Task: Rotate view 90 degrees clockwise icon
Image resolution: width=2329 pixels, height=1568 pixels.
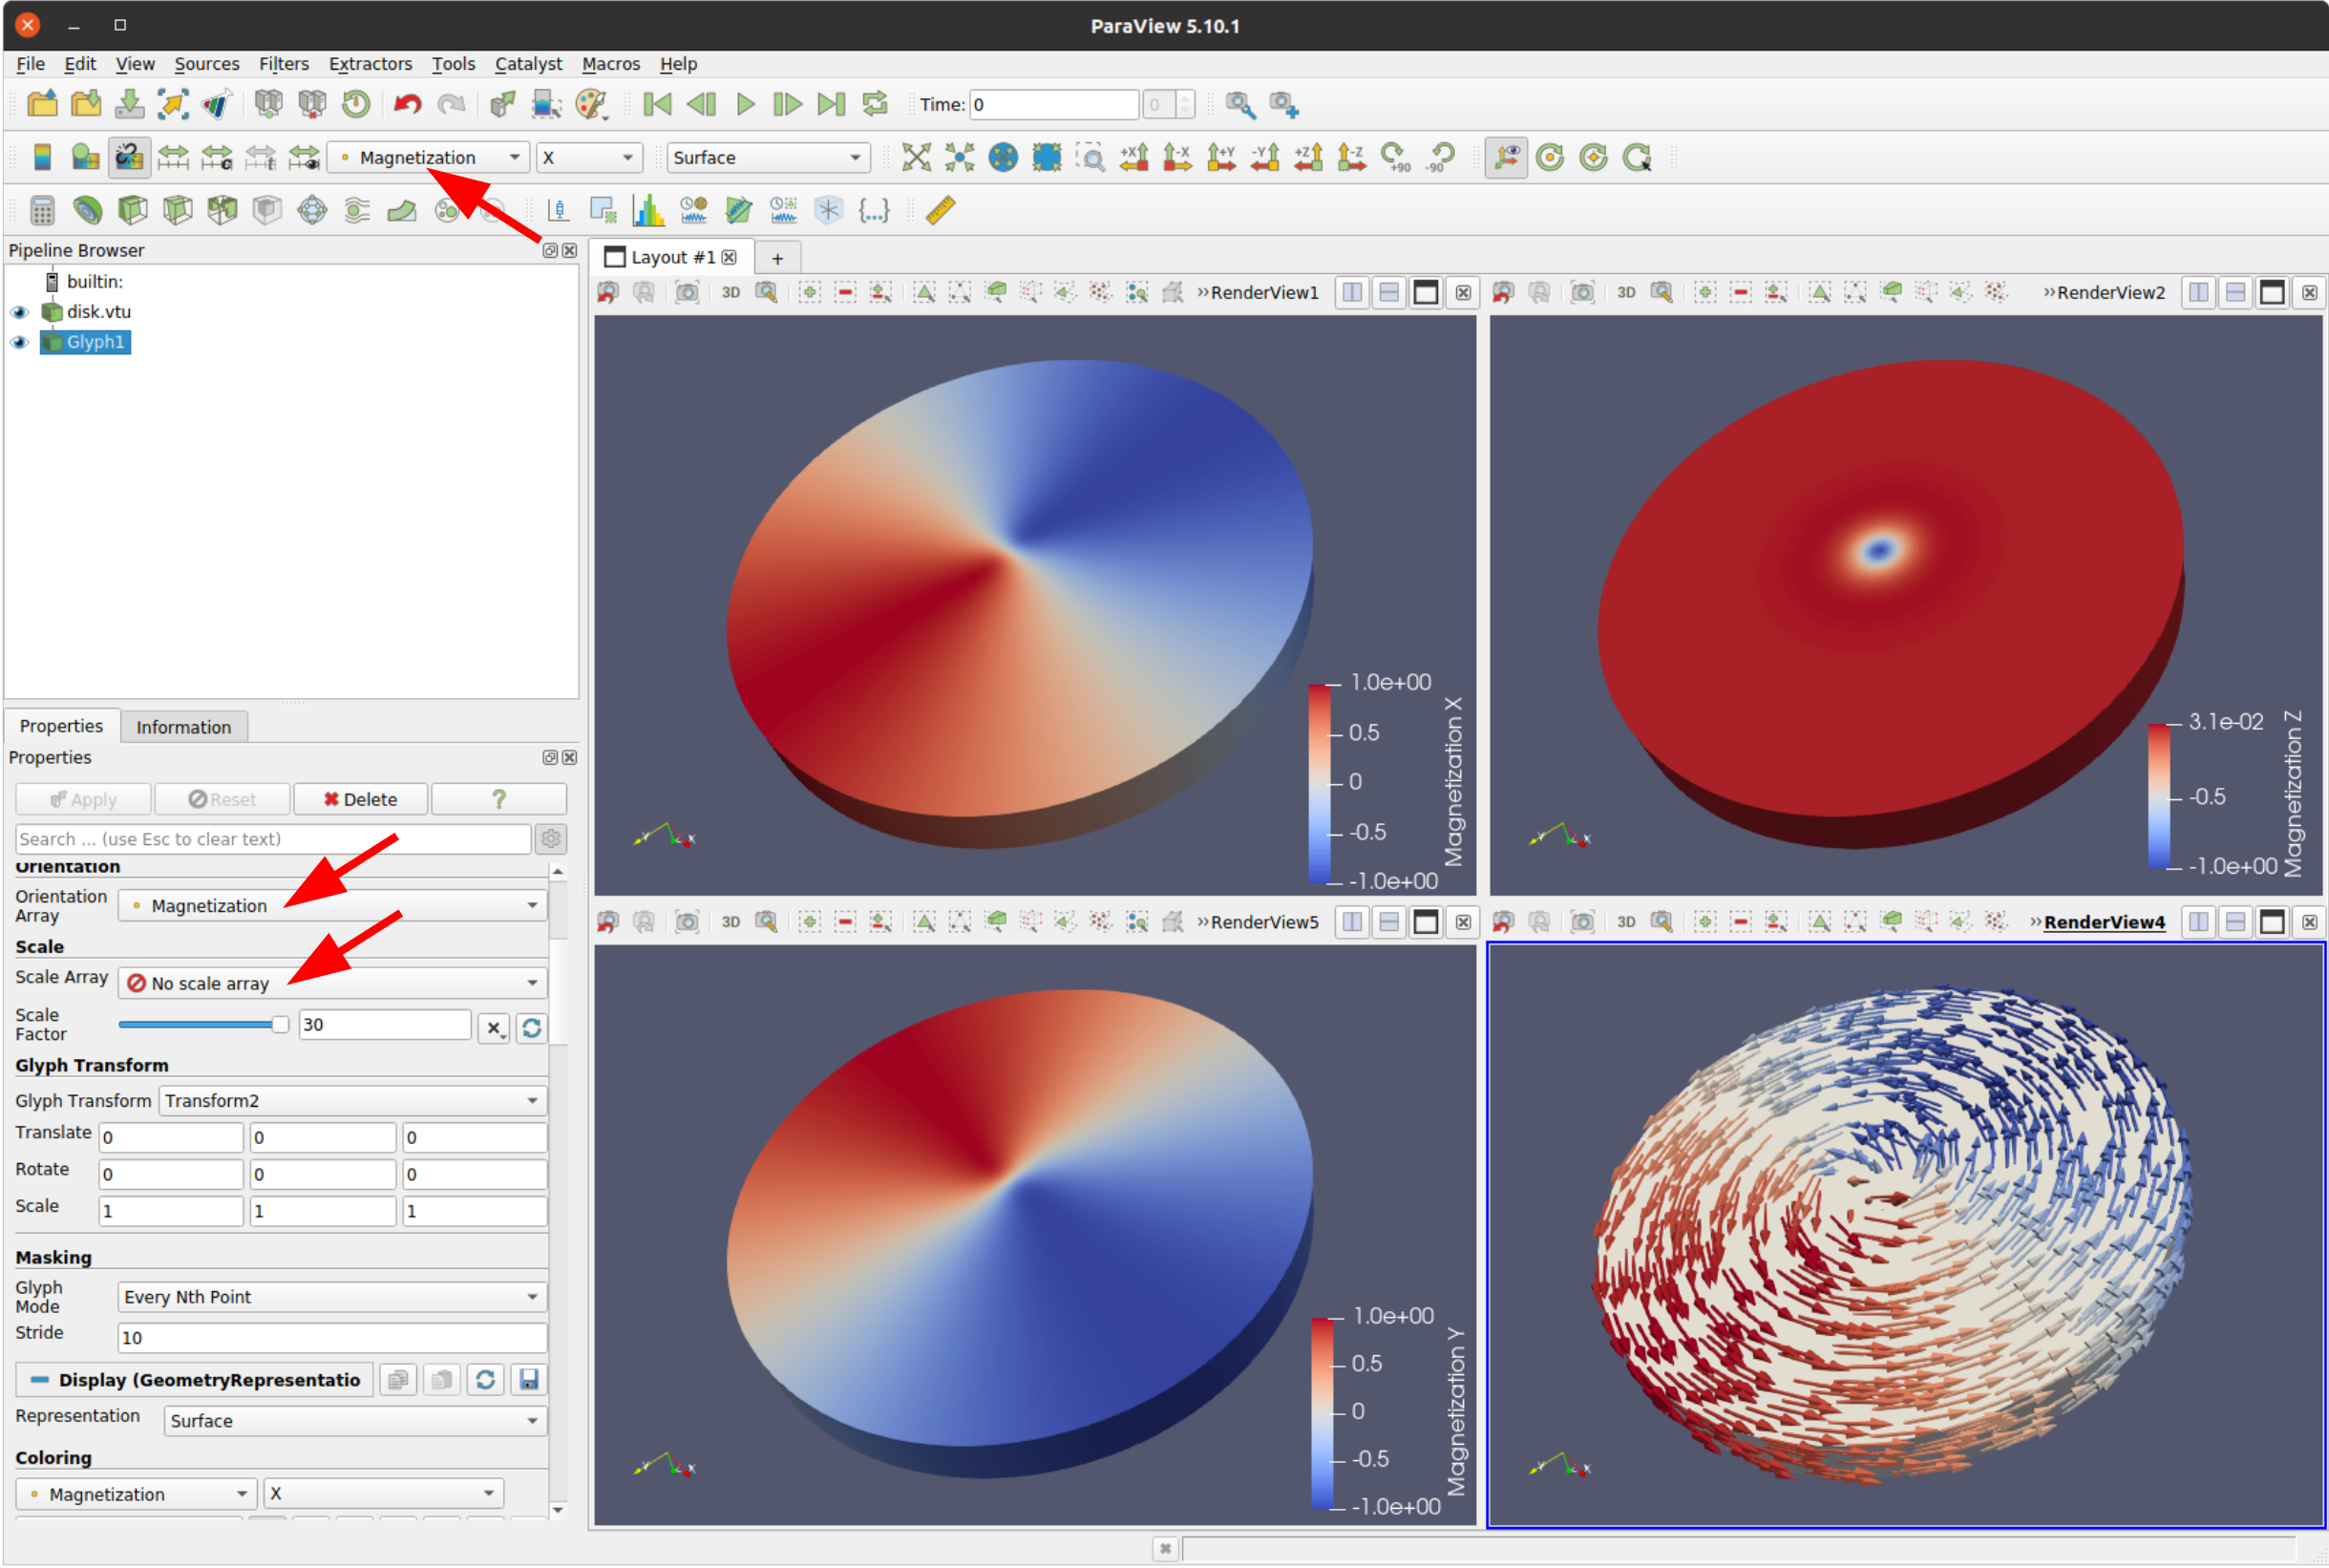Action: 1395,157
